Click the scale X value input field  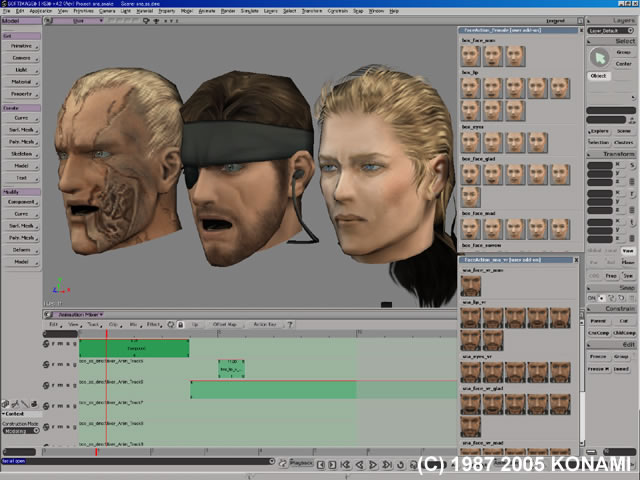(600, 165)
